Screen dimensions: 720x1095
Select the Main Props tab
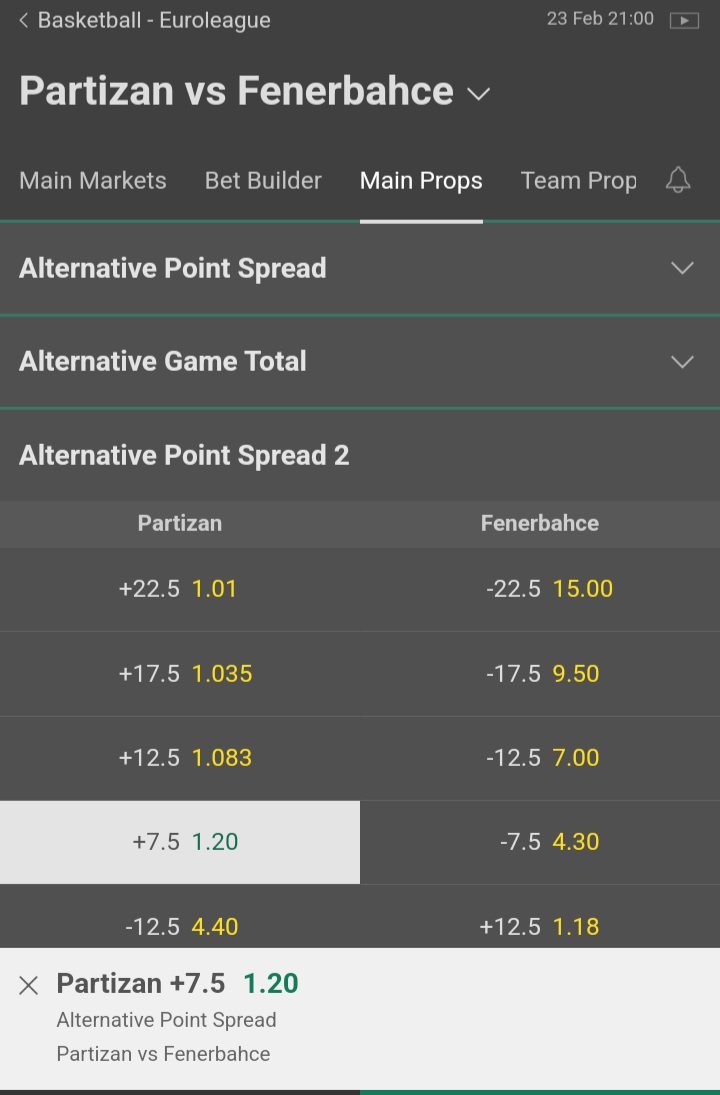pos(421,181)
